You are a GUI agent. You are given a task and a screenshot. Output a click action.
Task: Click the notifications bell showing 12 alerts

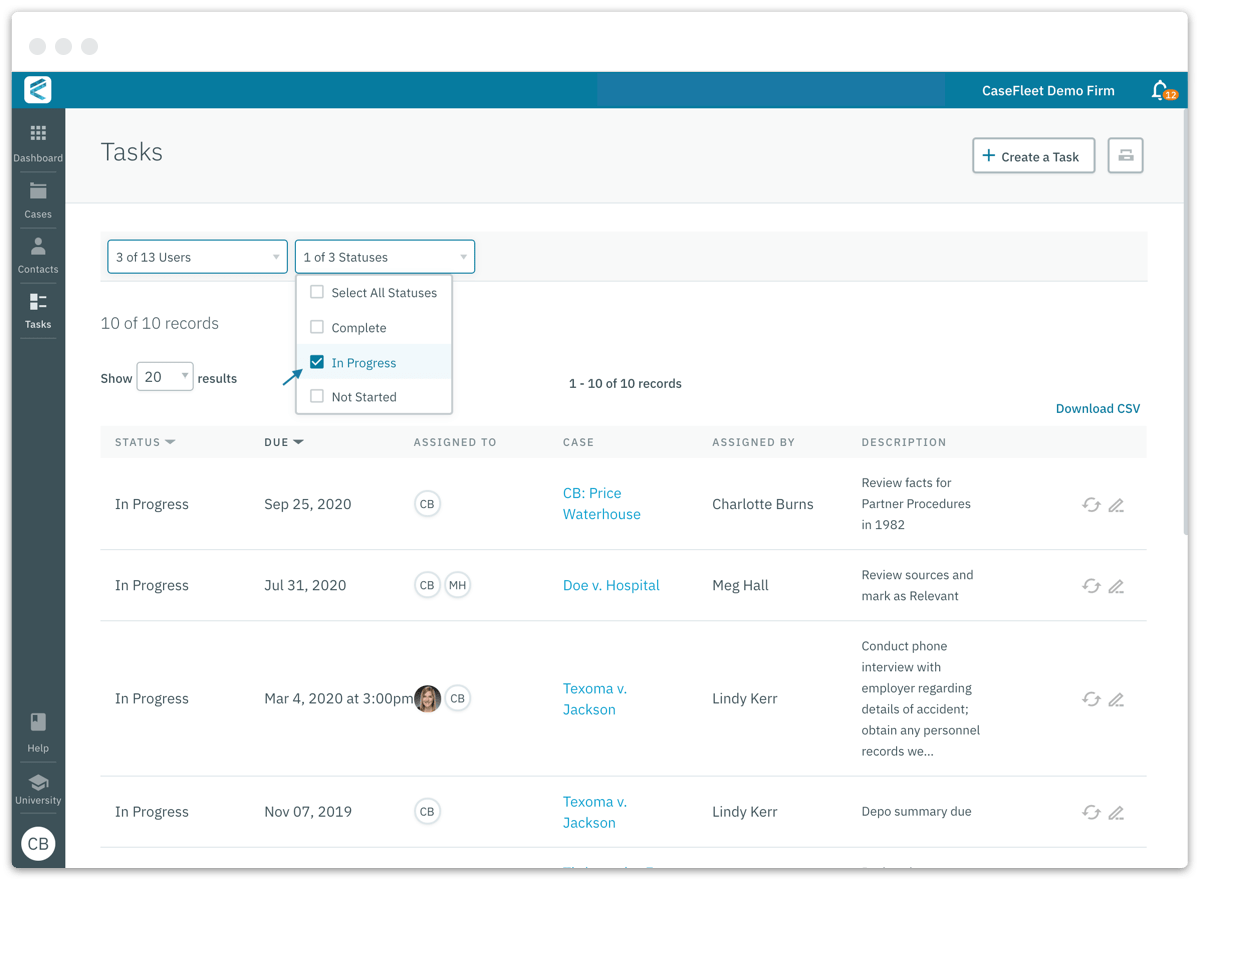click(x=1161, y=90)
